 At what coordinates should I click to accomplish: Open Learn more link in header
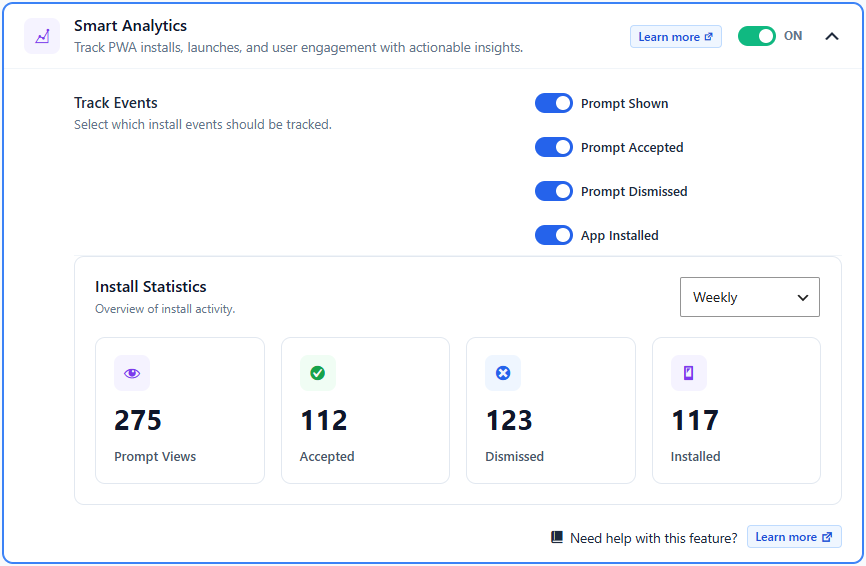click(675, 37)
